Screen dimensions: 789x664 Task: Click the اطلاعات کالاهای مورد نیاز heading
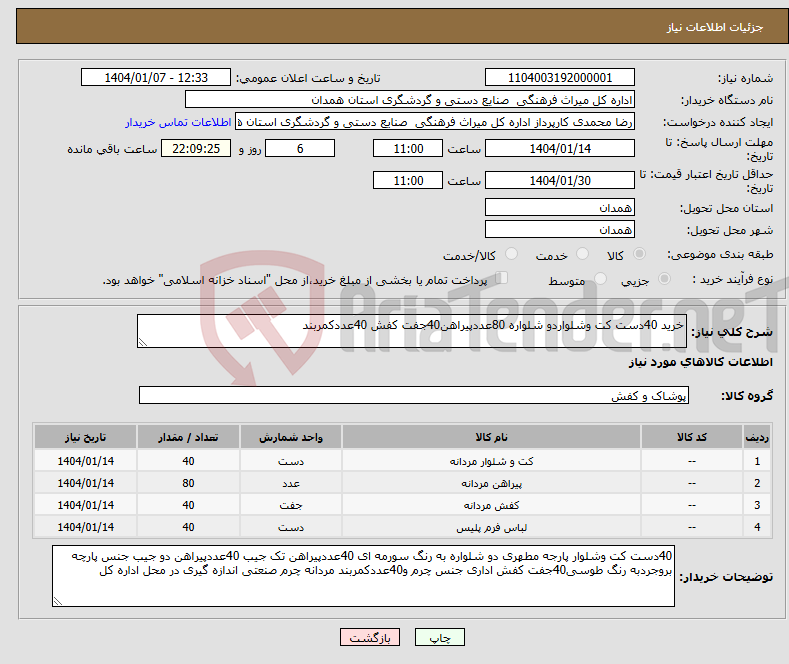tap(700, 362)
